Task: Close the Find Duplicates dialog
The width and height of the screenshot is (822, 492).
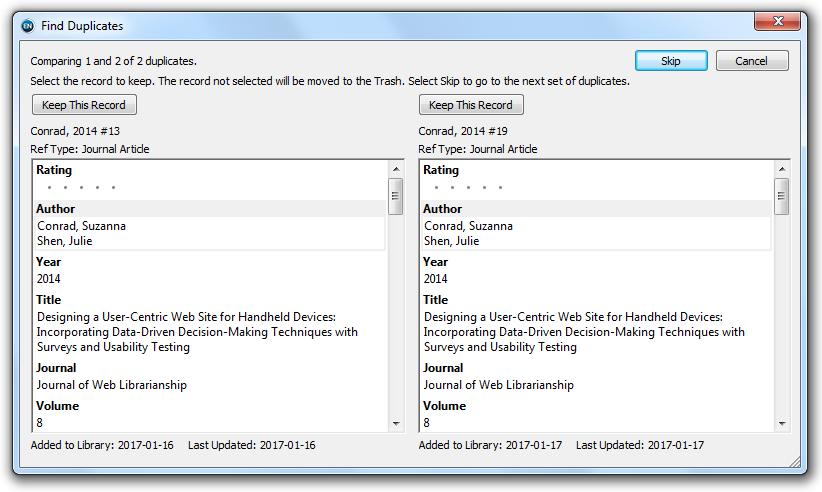Action: click(777, 21)
